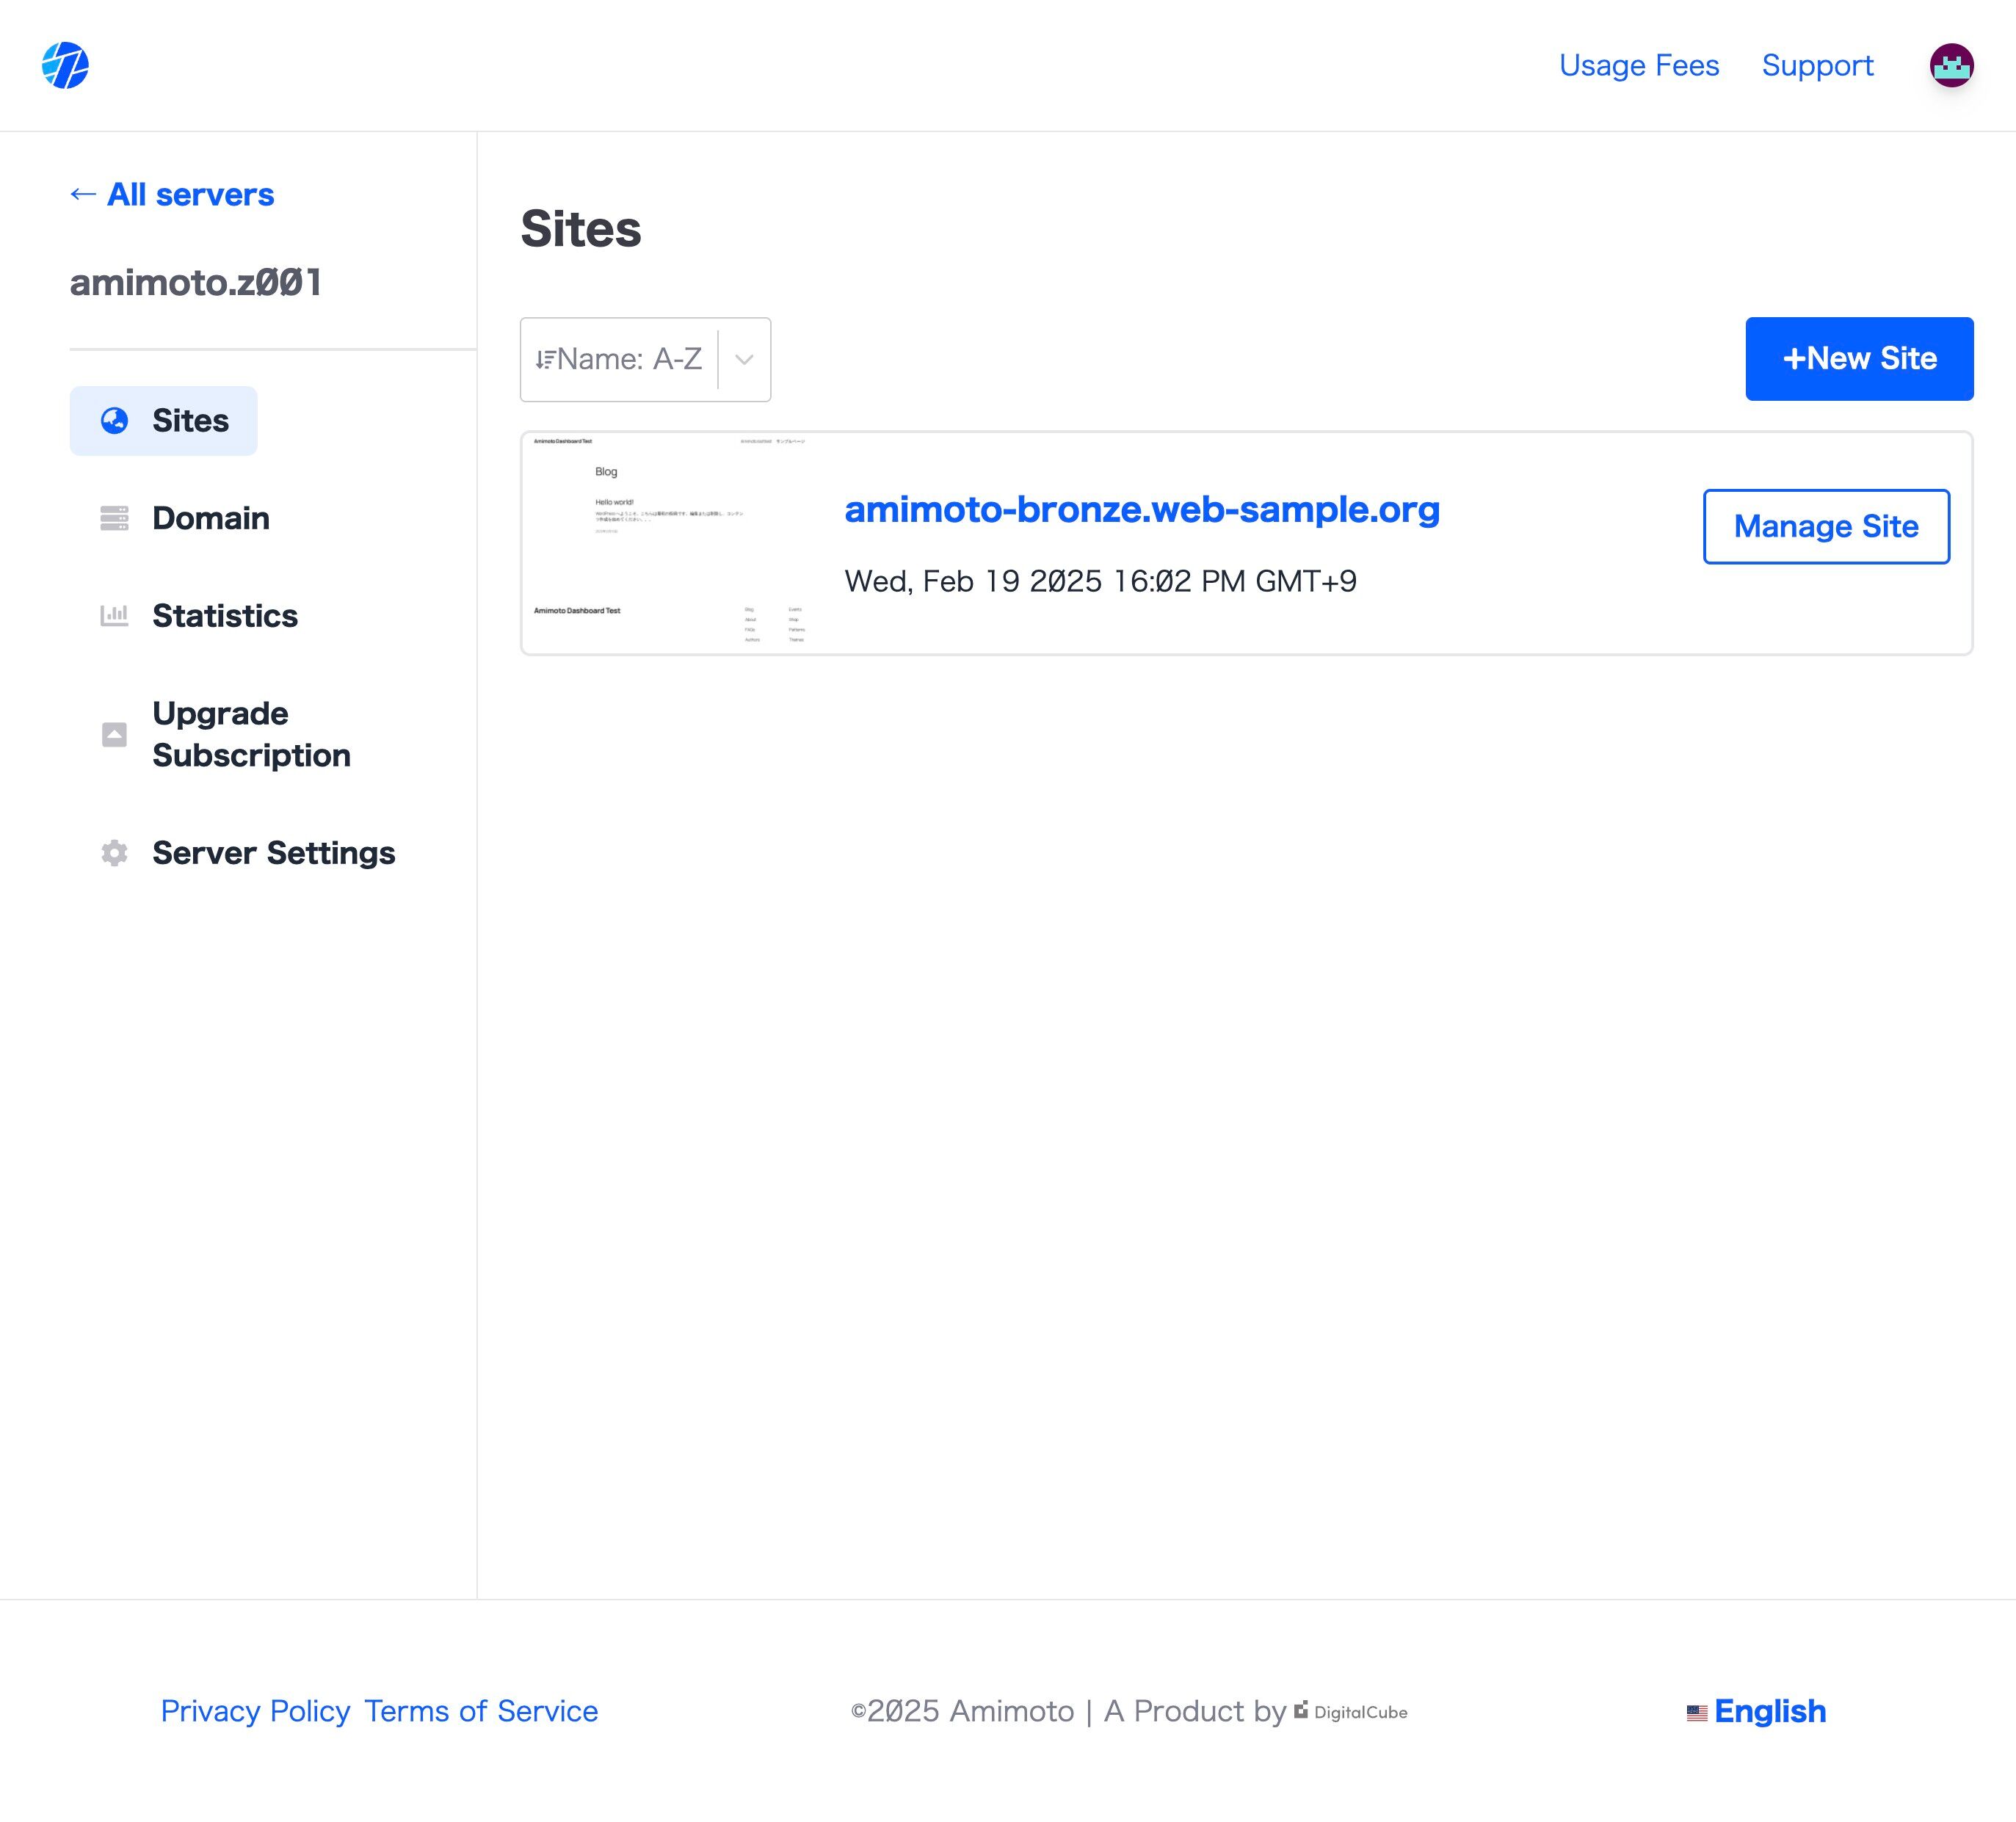Open the Name: A-Z sort selector

tap(629, 359)
